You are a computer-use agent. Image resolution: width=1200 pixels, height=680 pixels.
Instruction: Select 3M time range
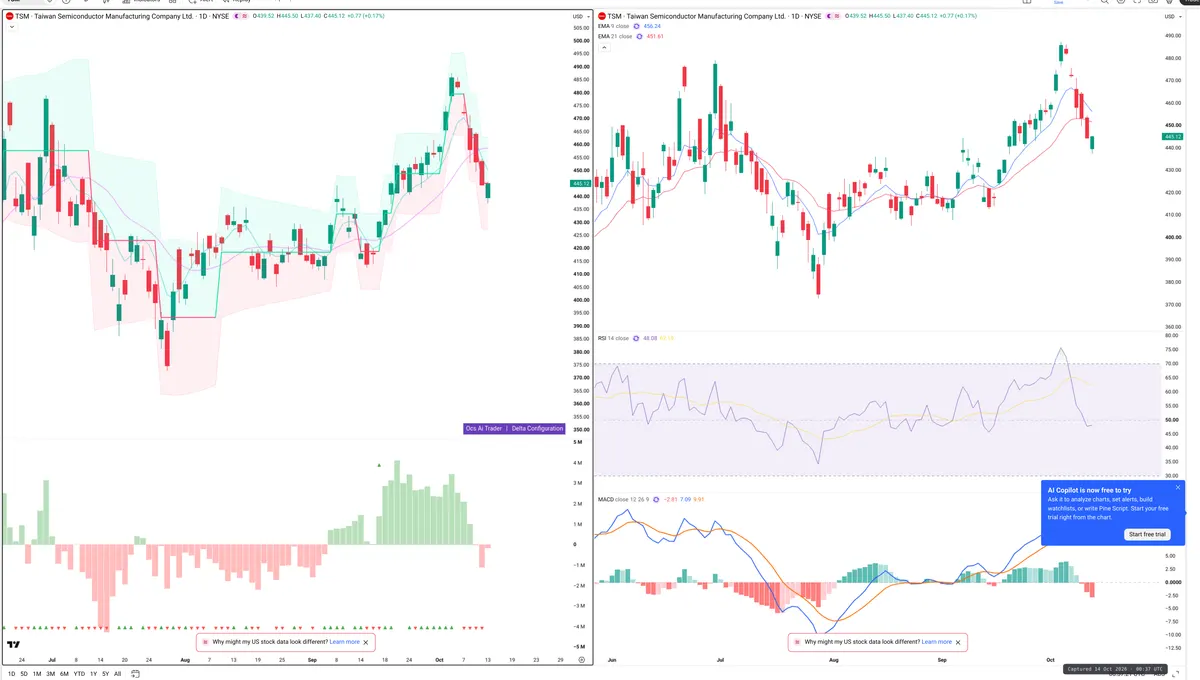tap(50, 674)
